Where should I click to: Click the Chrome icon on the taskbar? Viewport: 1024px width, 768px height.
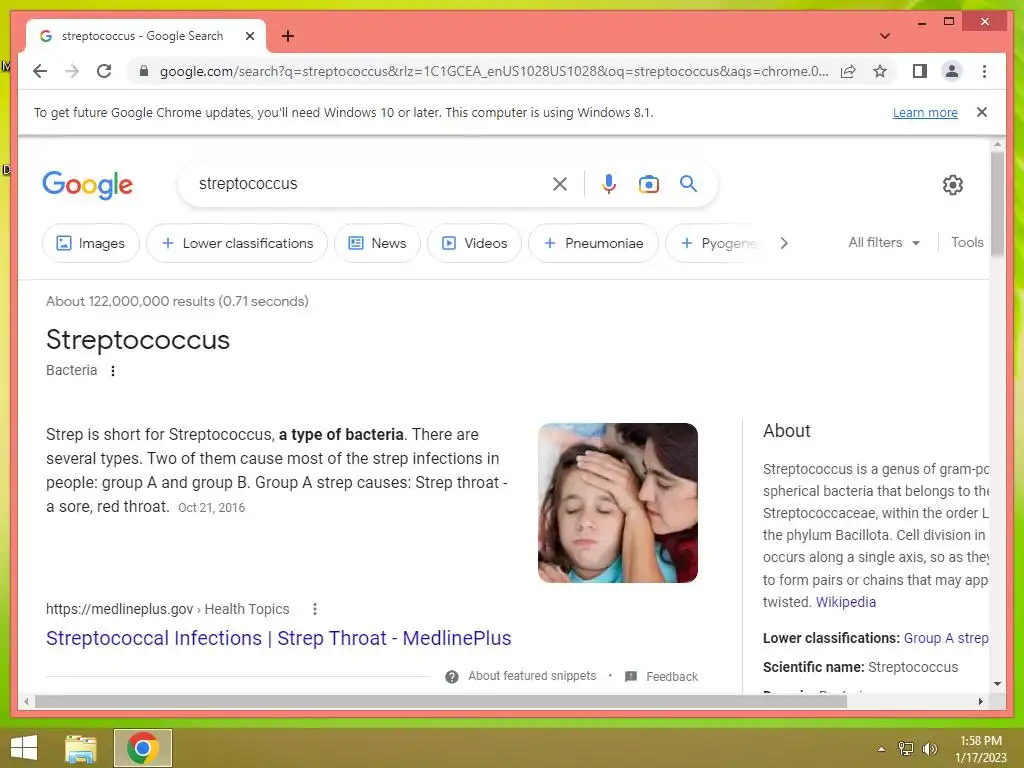143,748
